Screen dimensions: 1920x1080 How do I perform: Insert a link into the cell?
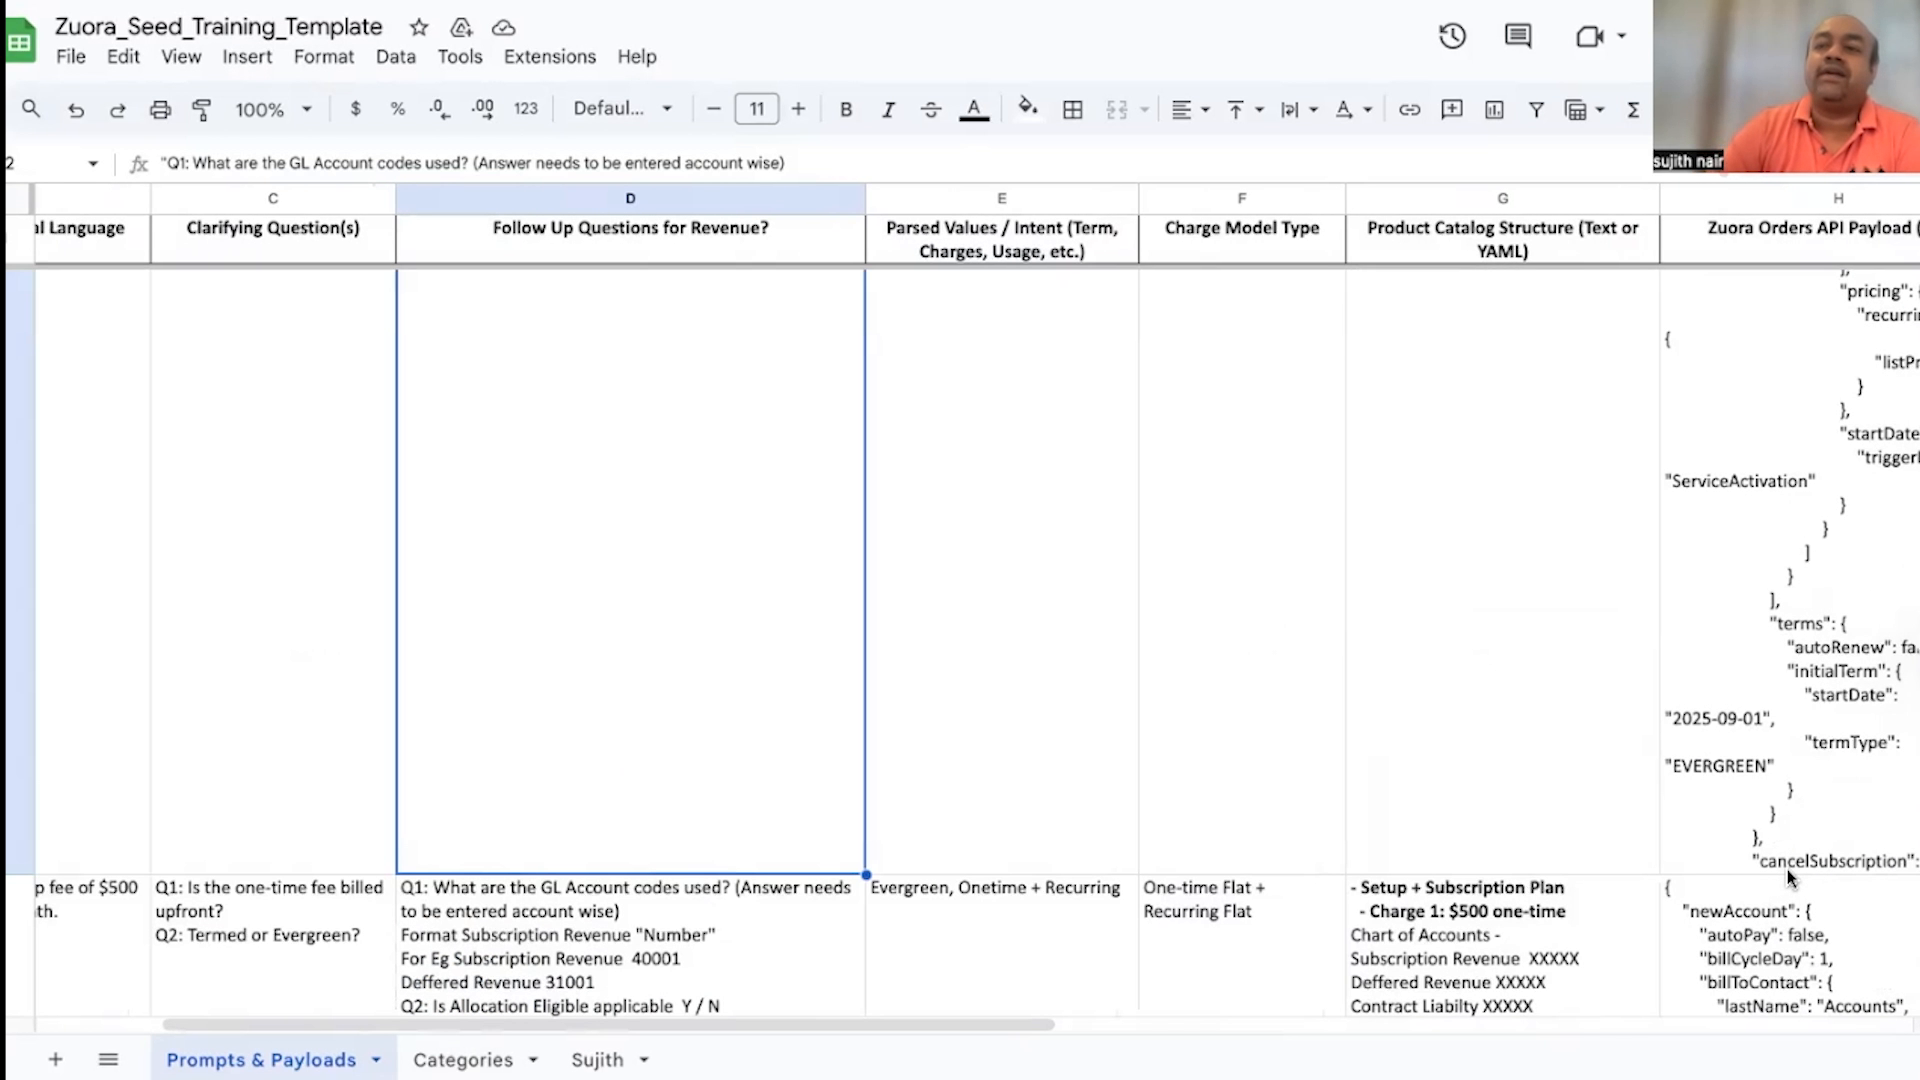1410,109
